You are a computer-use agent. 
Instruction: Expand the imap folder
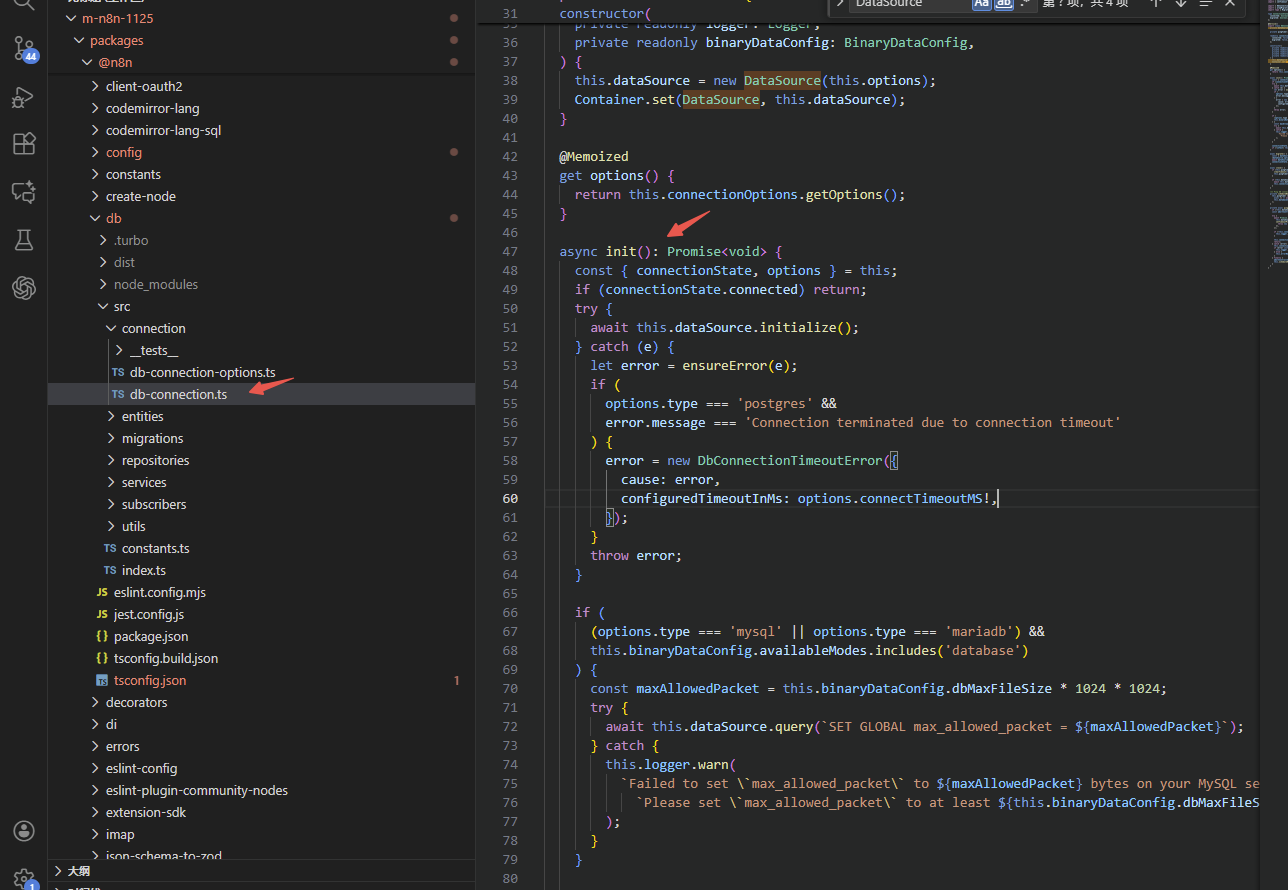point(94,834)
